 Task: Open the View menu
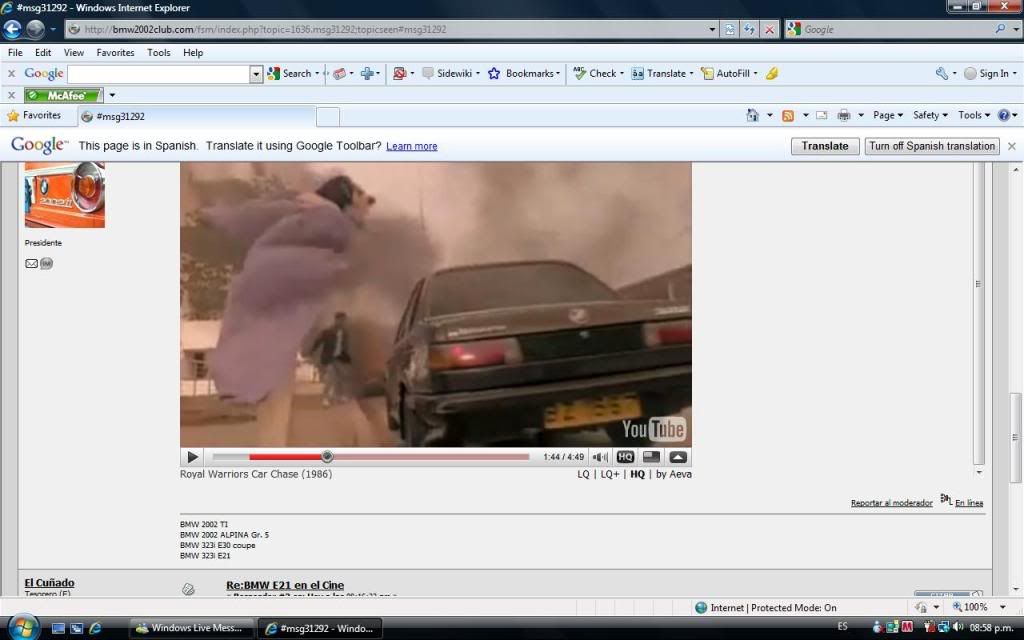(73, 52)
